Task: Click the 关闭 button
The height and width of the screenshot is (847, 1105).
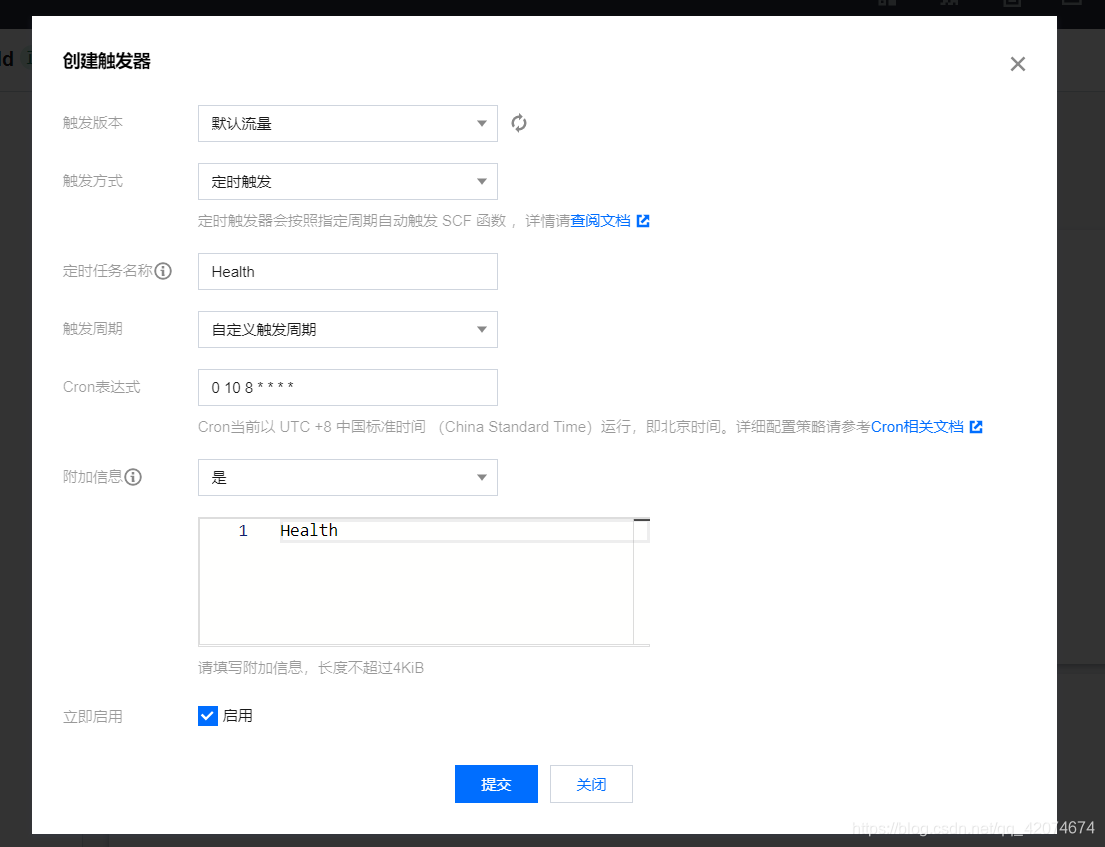Action: [x=591, y=784]
